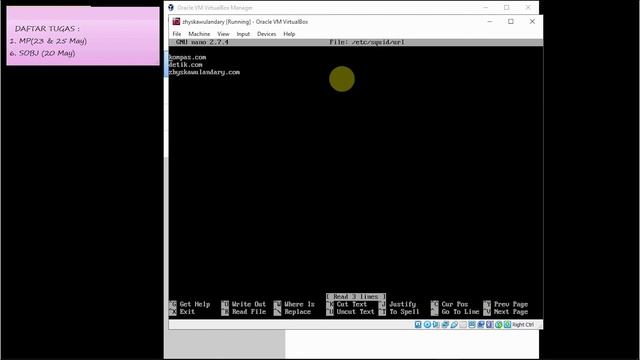Open the Input menu

pyautogui.click(x=243, y=34)
